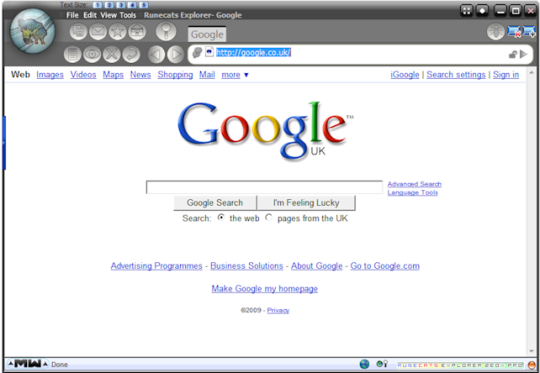The width and height of the screenshot is (540, 373).
Task: Open the Shopping link
Action: tap(175, 75)
